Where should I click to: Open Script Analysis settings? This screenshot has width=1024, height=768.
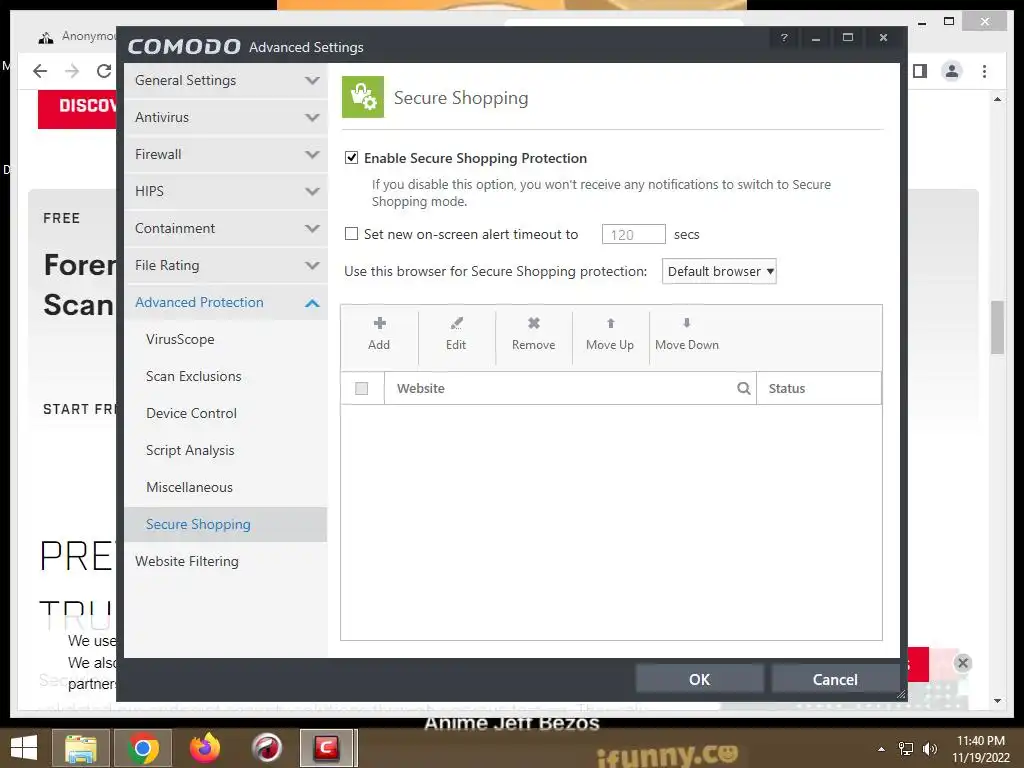click(190, 451)
